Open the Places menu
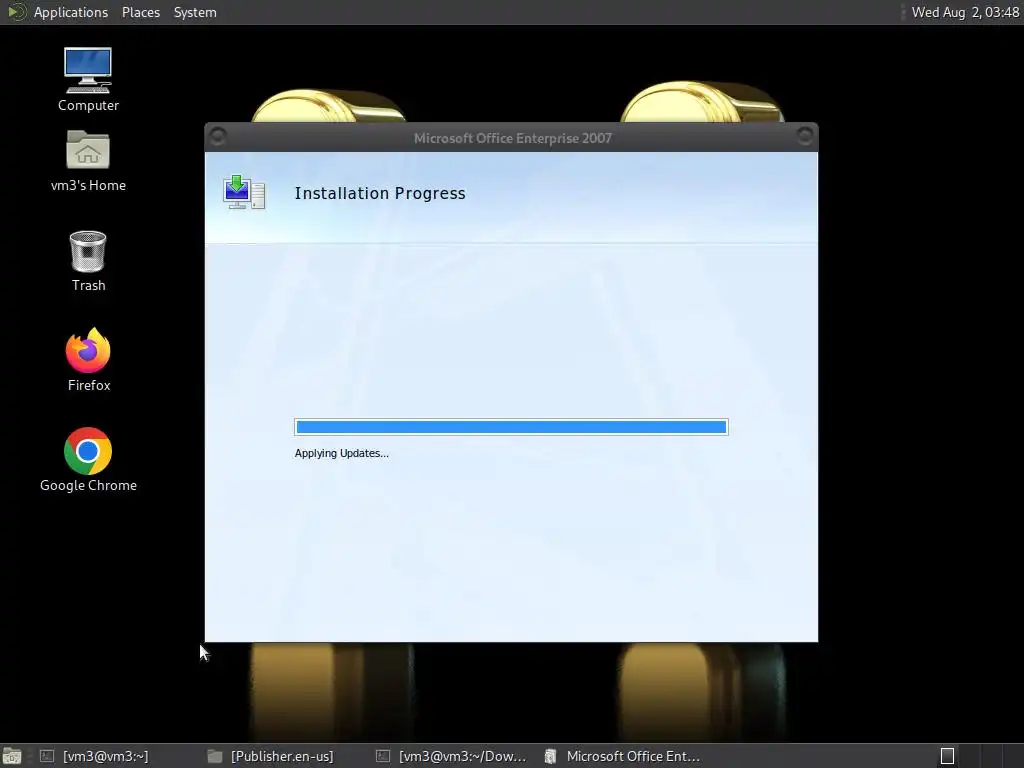Screen dimensions: 1024x768 [141, 12]
